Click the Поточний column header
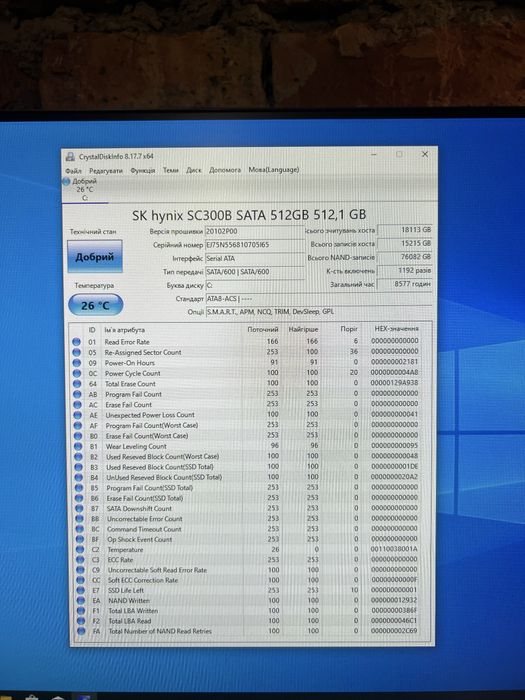Image resolution: width=525 pixels, height=700 pixels. (x=263, y=329)
